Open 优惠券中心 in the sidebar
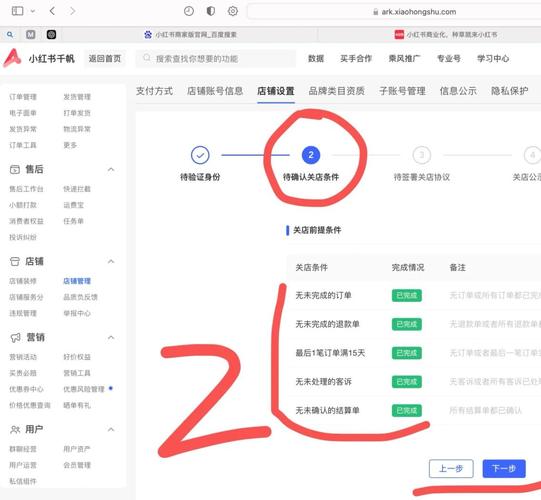This screenshot has width=541, height=500. [x=26, y=389]
